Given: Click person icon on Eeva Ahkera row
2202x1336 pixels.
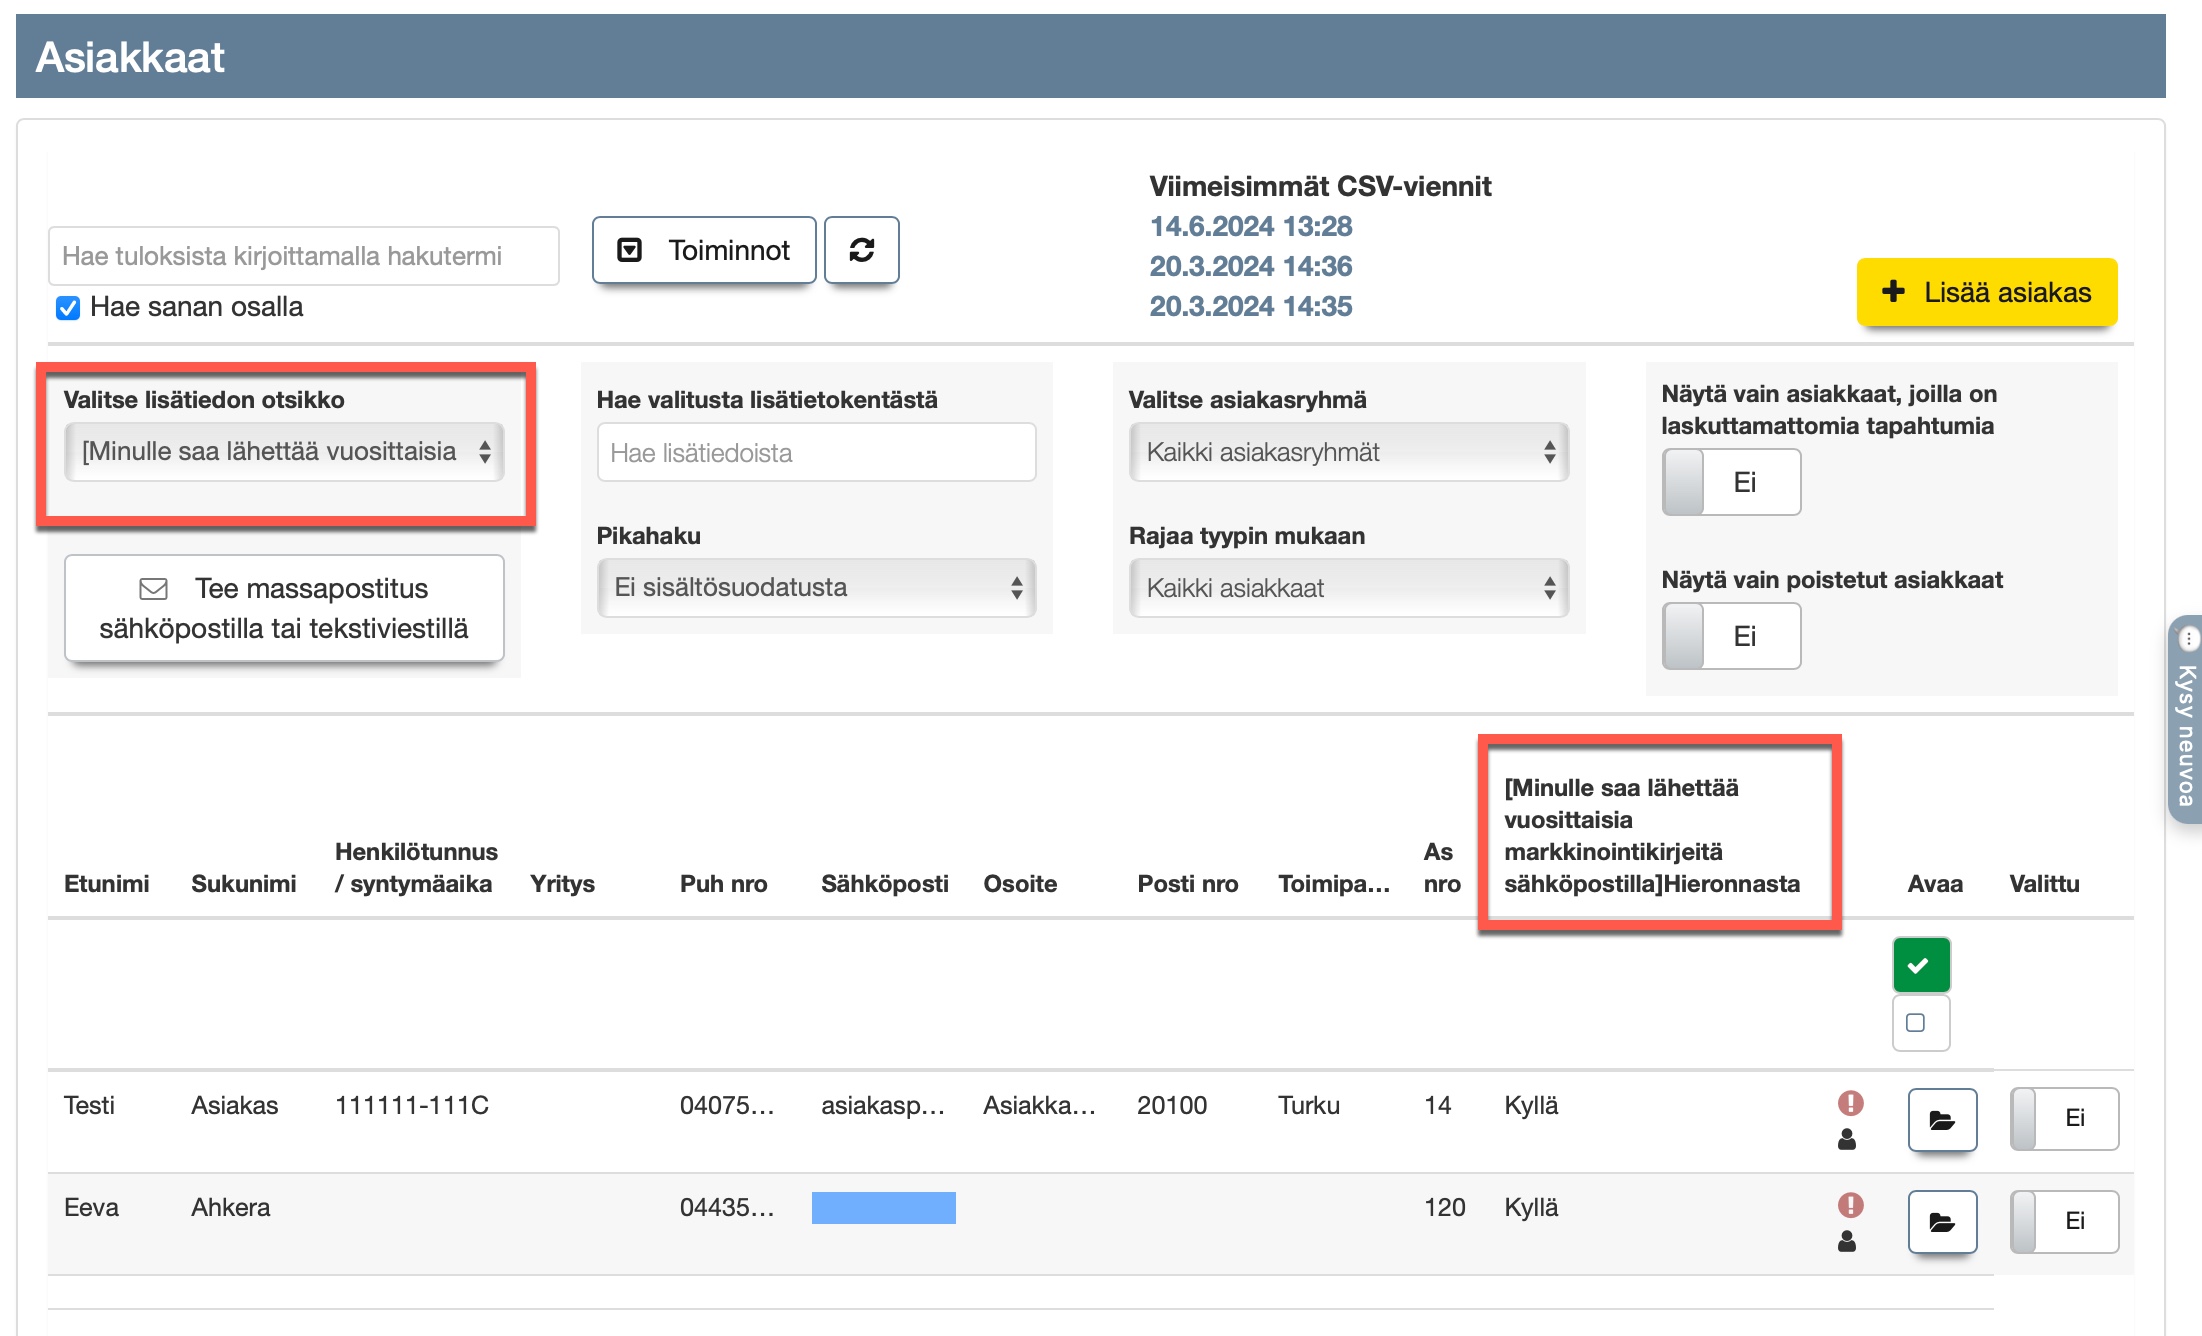Looking at the screenshot, I should [1847, 1241].
